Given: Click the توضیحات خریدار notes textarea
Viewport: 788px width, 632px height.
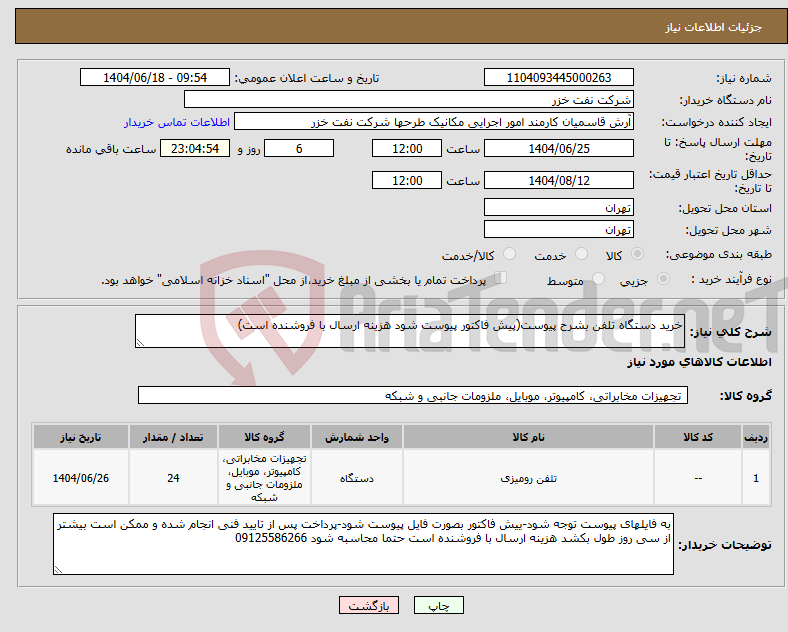Looking at the screenshot, I should tap(363, 544).
